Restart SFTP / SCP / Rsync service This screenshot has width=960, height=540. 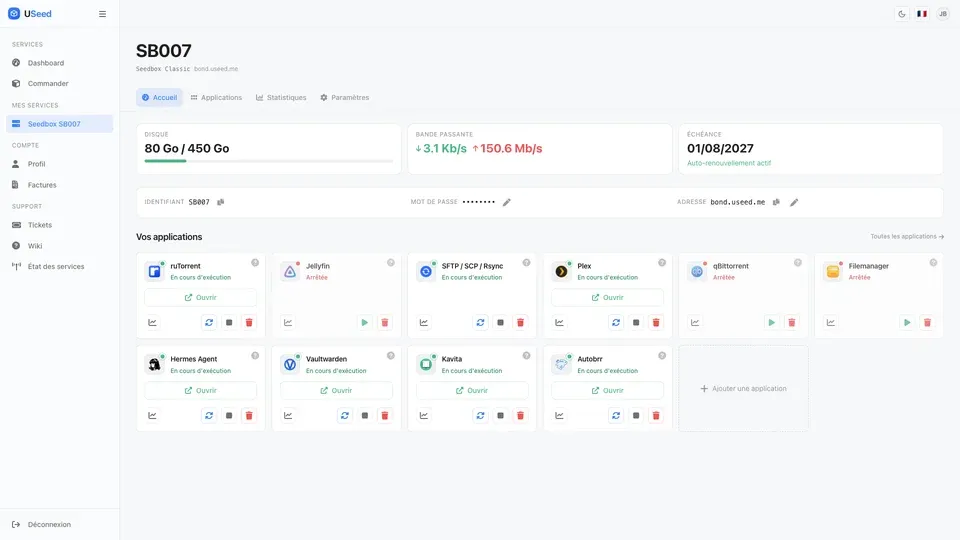point(481,323)
